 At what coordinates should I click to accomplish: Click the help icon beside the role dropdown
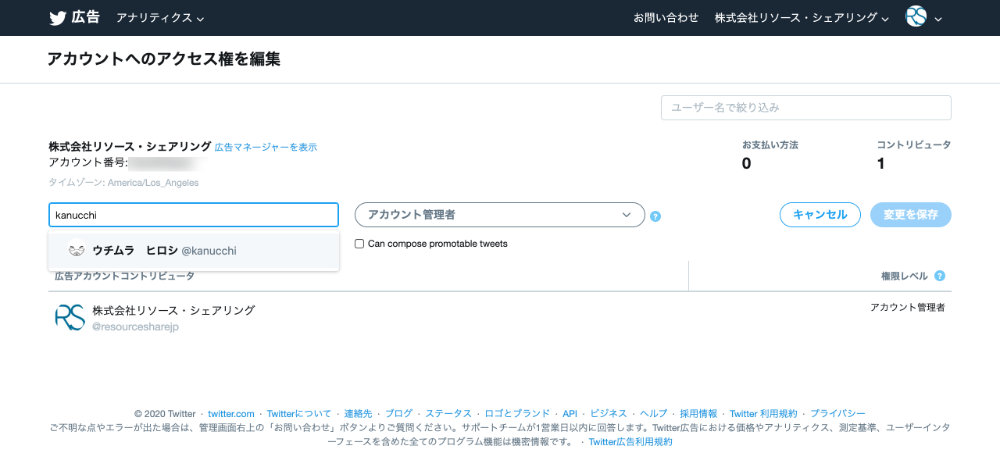coord(656,216)
